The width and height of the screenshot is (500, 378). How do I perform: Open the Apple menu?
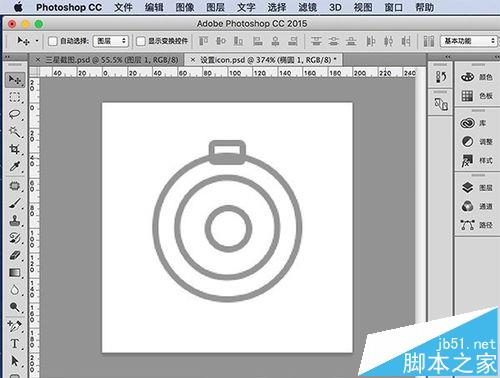(19, 7)
